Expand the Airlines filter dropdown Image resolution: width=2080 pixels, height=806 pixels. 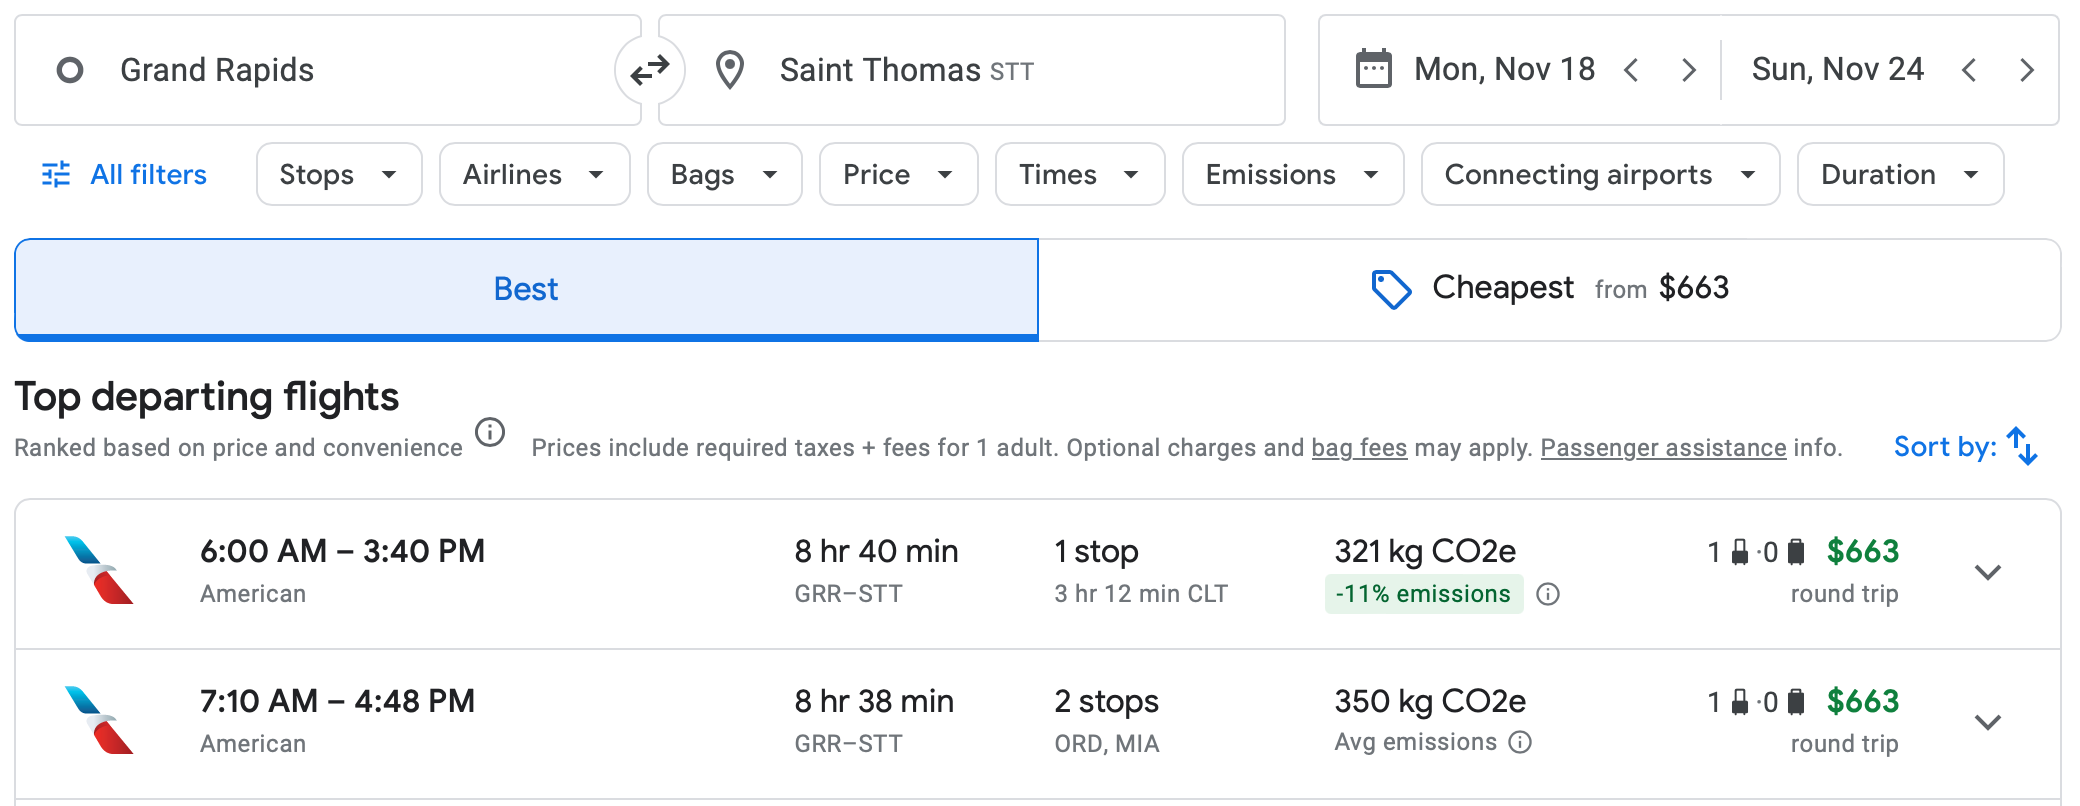pyautogui.click(x=534, y=175)
